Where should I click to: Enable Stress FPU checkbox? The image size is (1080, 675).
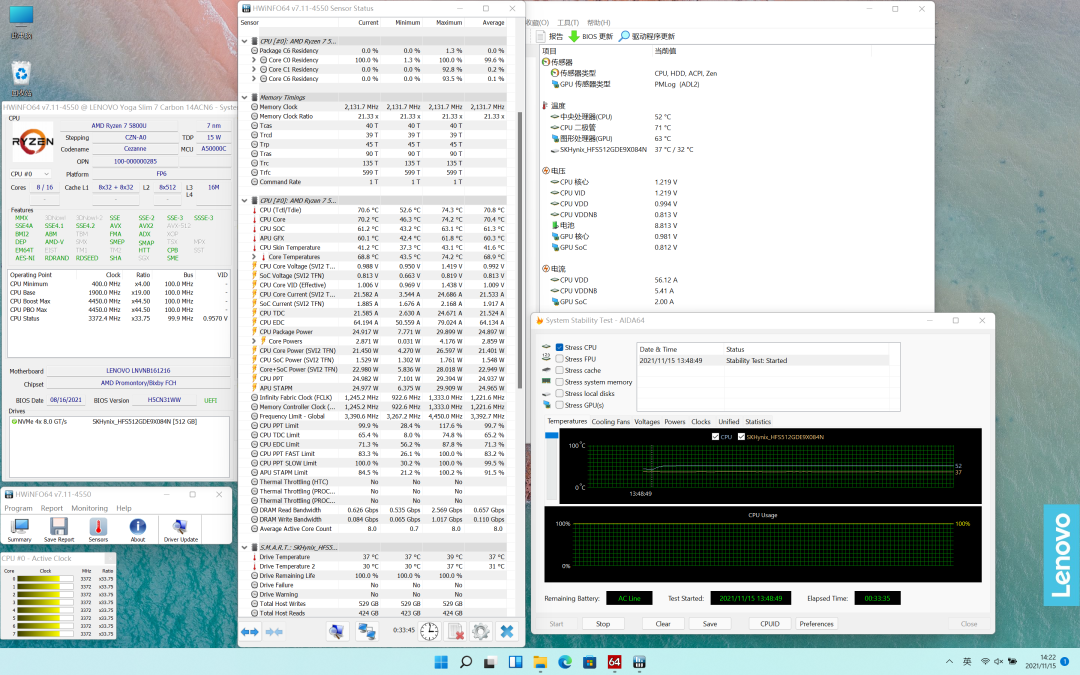pyautogui.click(x=559, y=359)
